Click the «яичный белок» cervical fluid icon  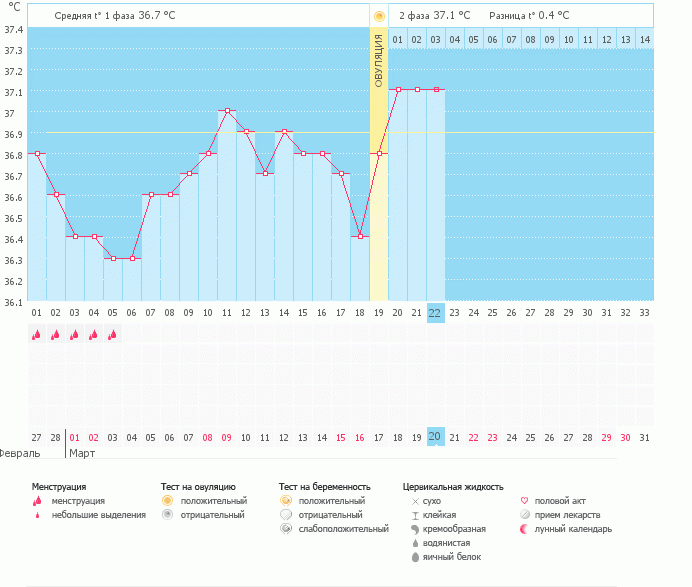tap(415, 557)
